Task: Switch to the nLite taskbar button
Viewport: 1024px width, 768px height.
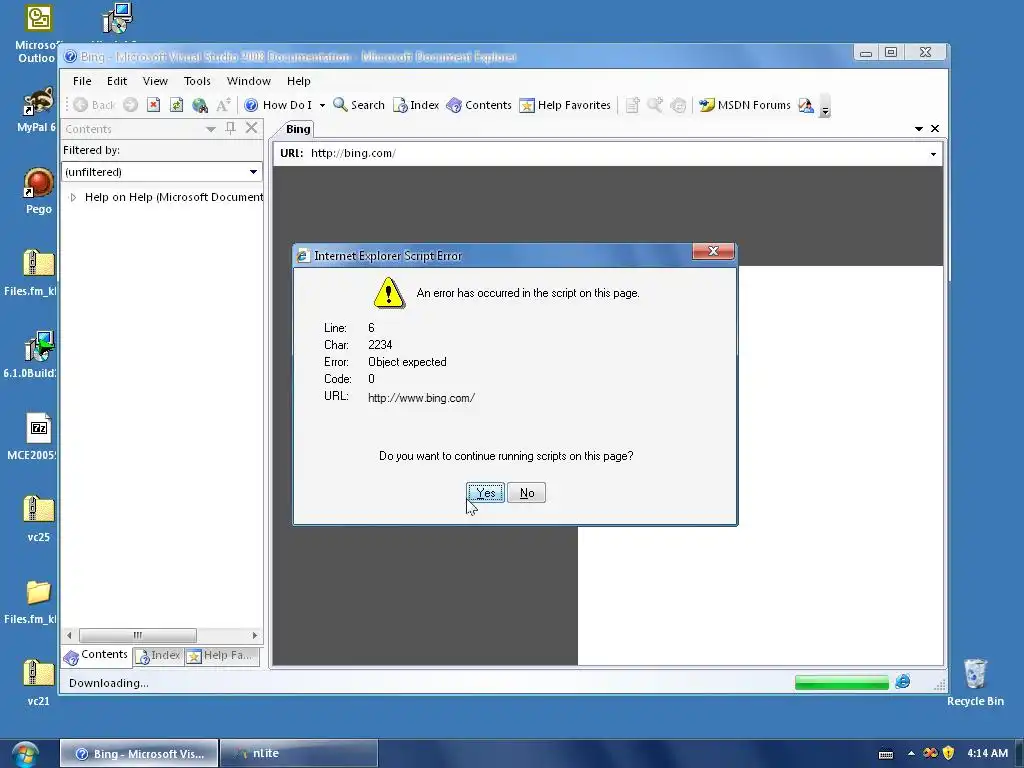Action: coord(299,754)
